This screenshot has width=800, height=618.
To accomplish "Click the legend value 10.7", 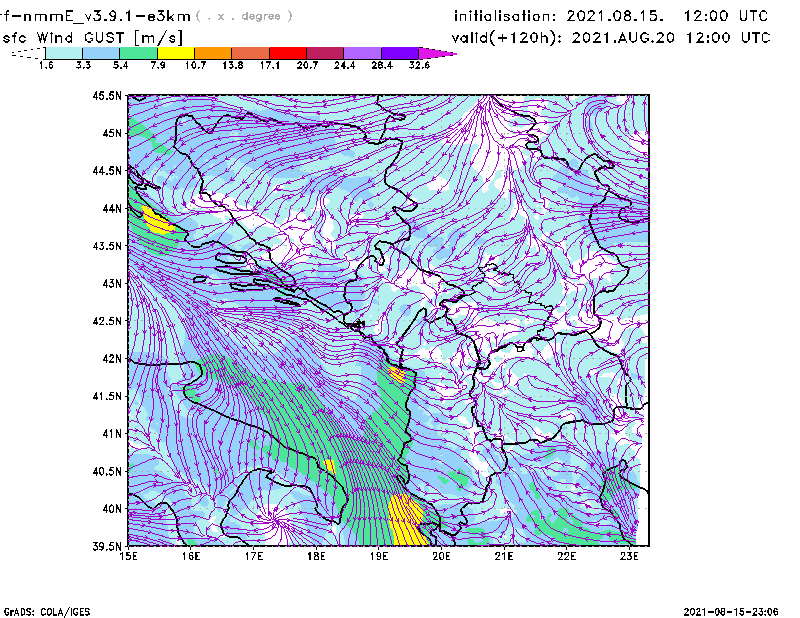I will pyautogui.click(x=195, y=65).
